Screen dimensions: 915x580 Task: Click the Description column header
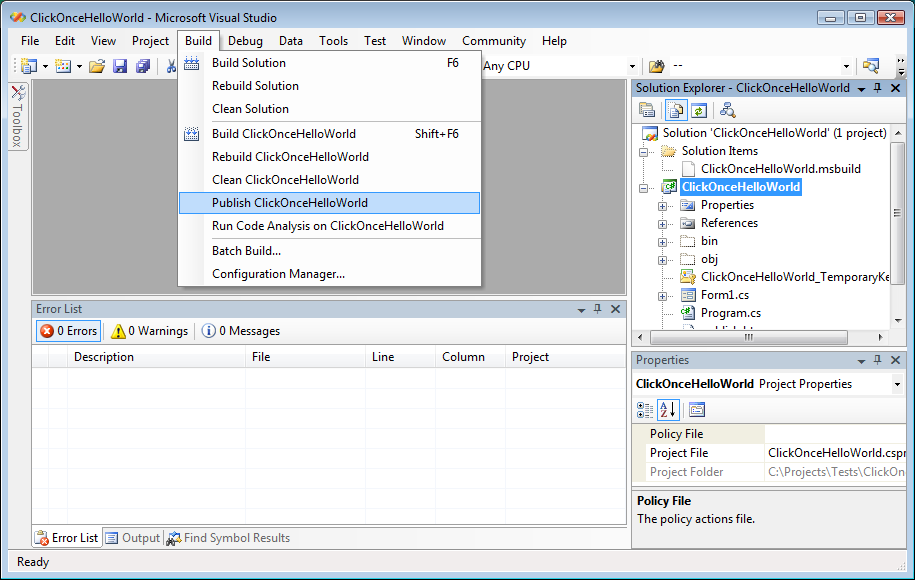(156, 357)
